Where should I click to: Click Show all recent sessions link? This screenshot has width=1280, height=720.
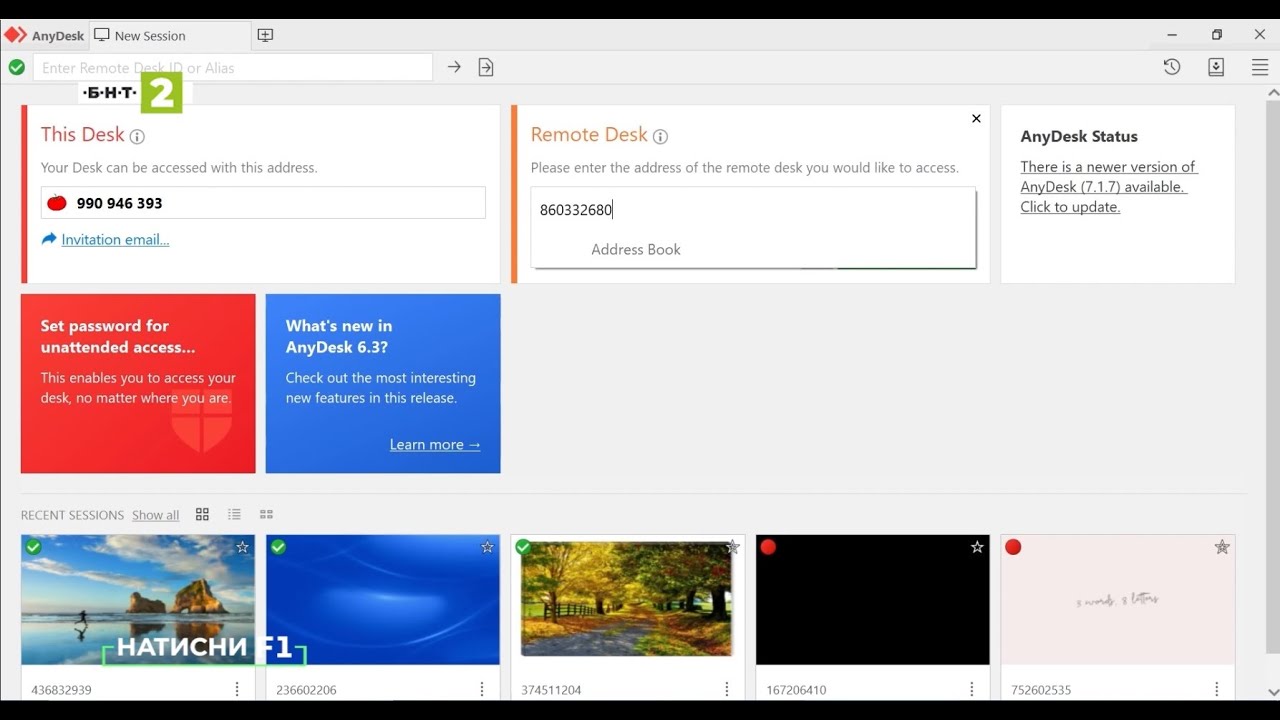155,515
